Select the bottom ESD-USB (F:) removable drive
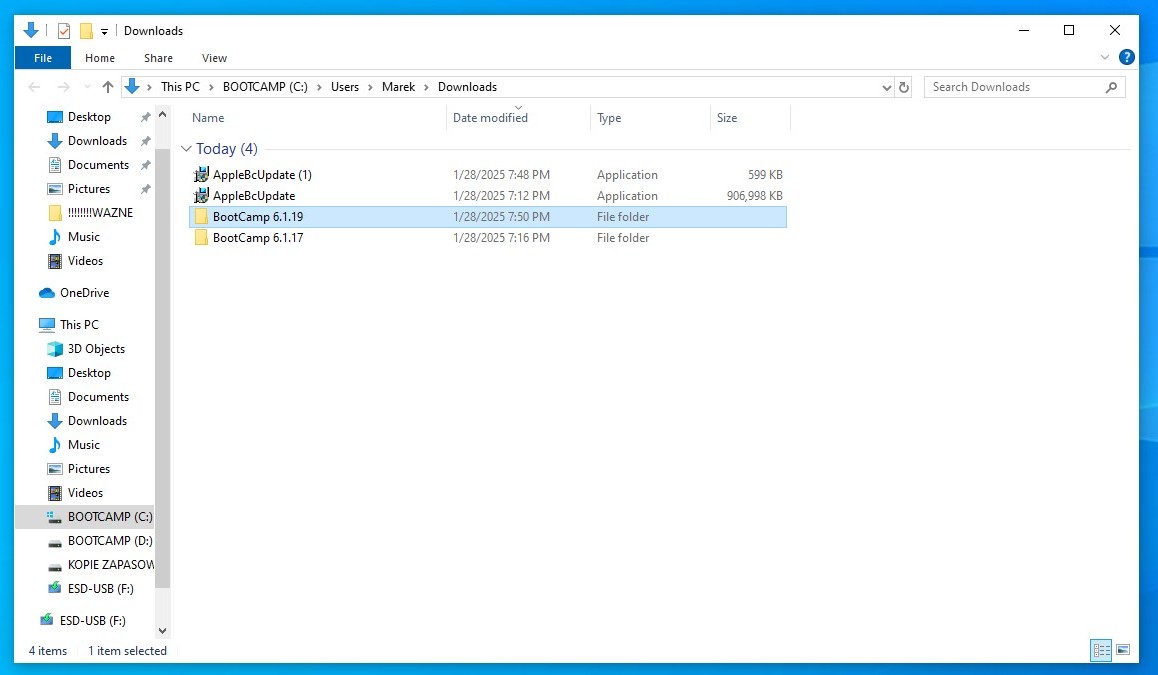 (x=92, y=621)
